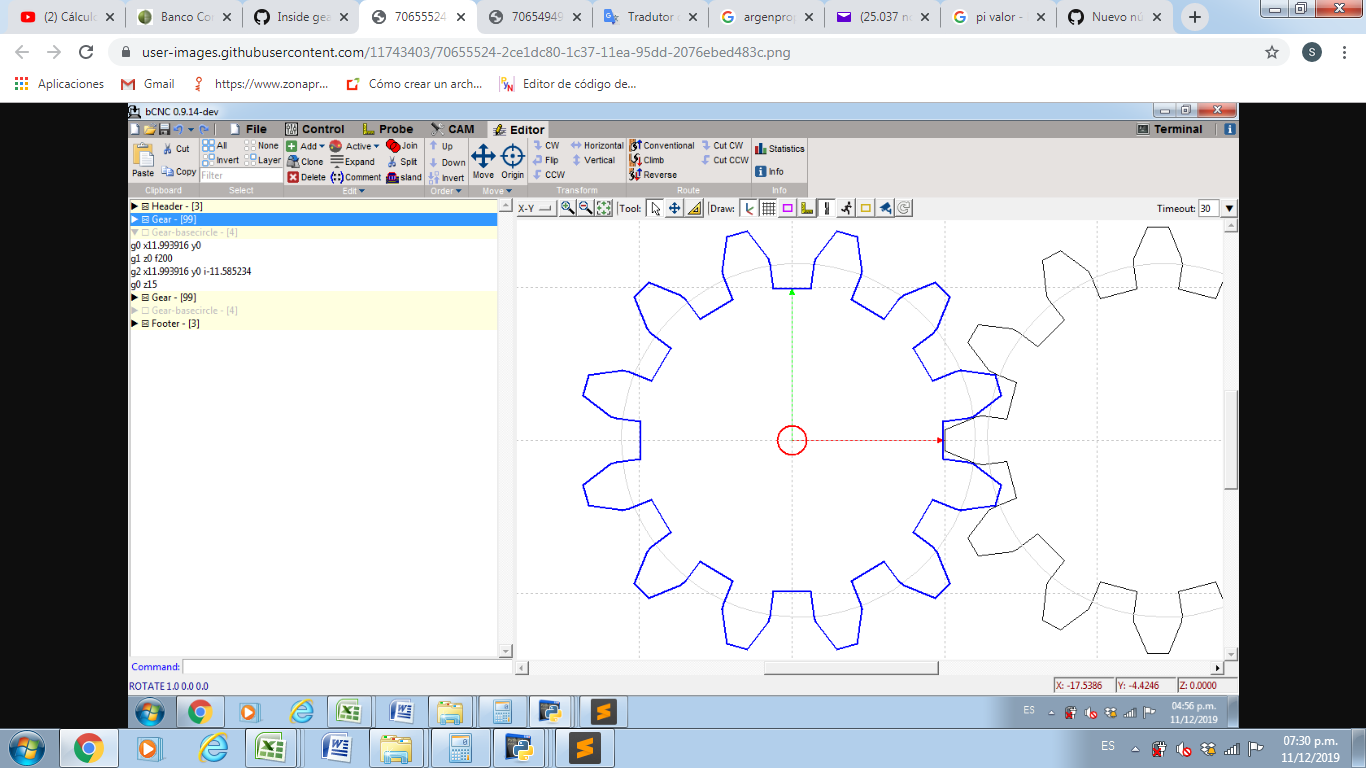Click the fit to screen icon
1366x768 pixels.
[x=604, y=208]
